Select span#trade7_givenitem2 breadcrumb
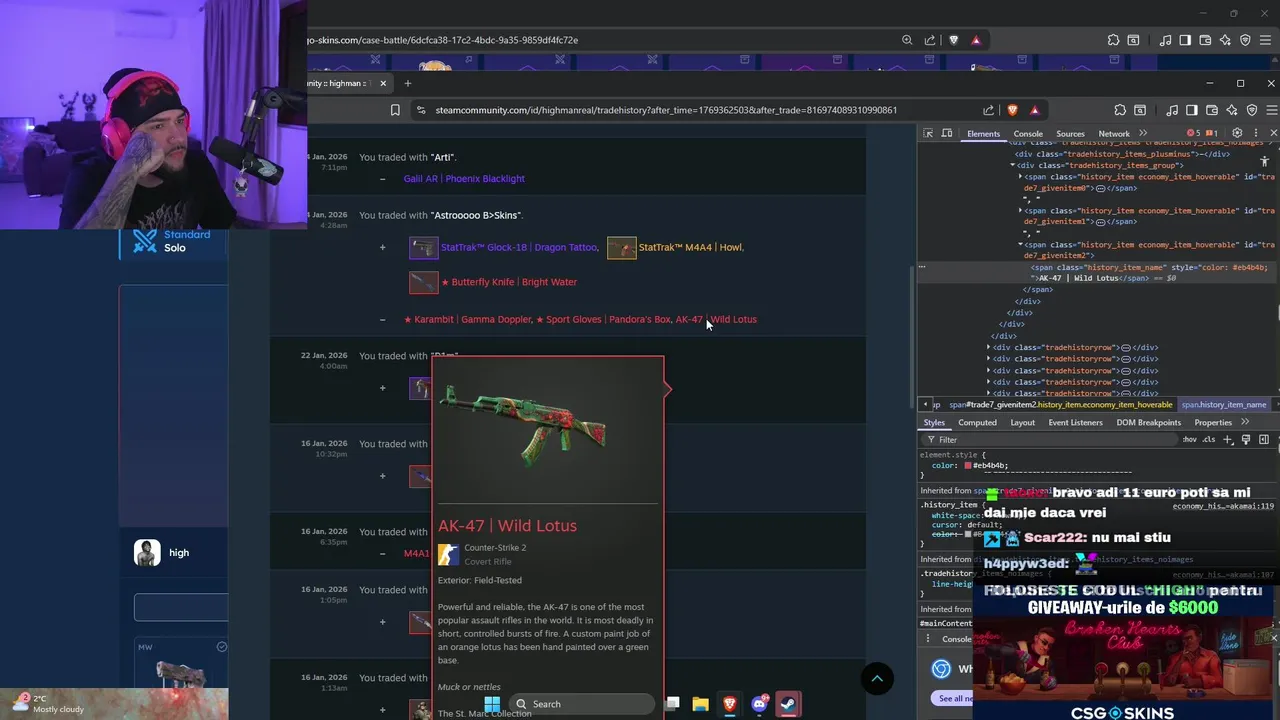The image size is (1280, 720). [1060, 405]
